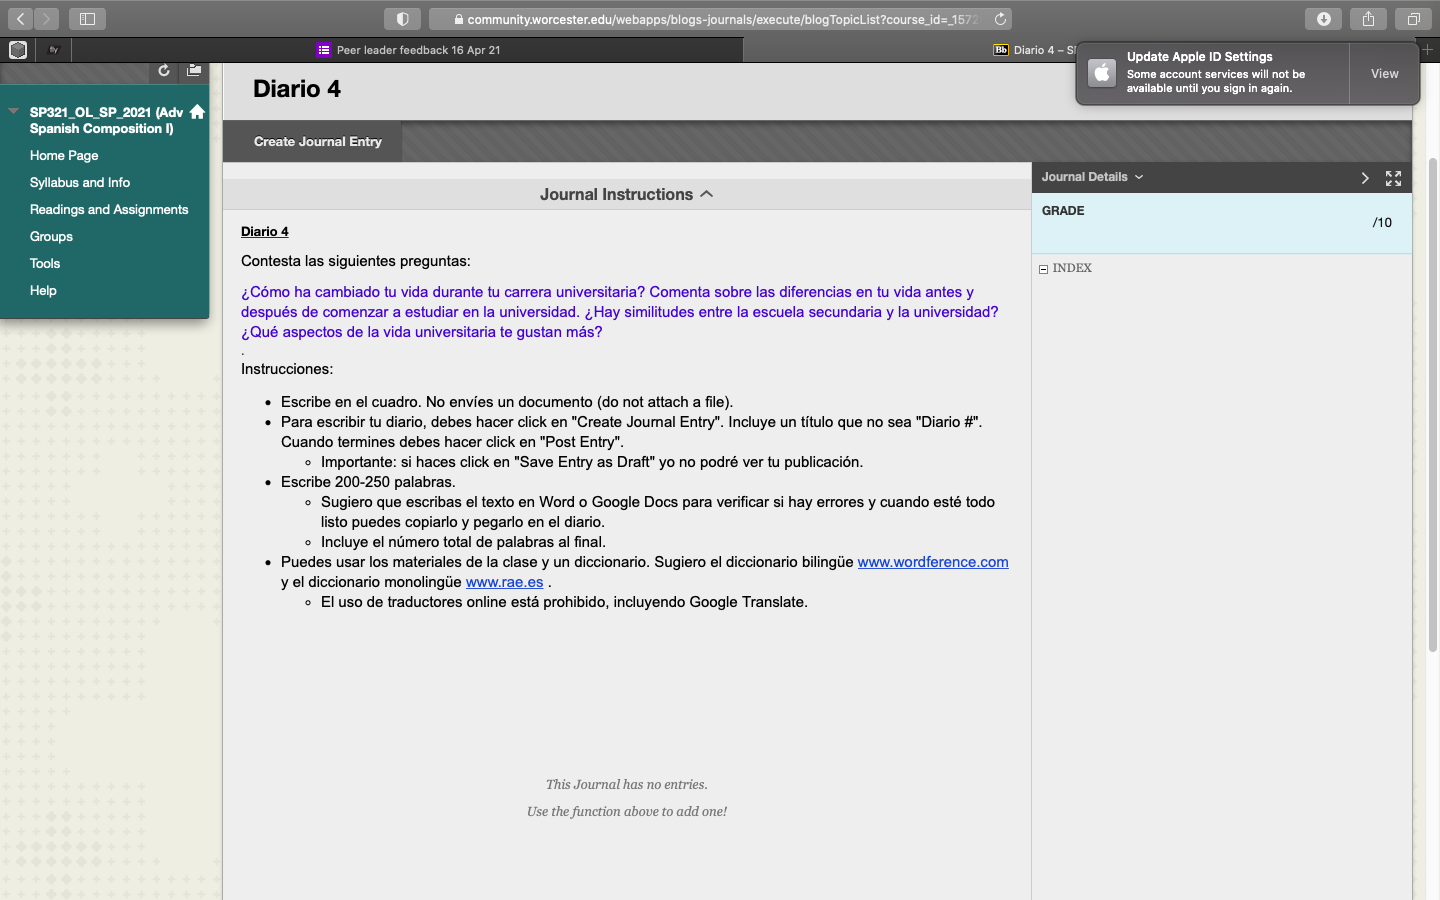
Task: Click the Safari privacy shield icon
Action: [402, 19]
